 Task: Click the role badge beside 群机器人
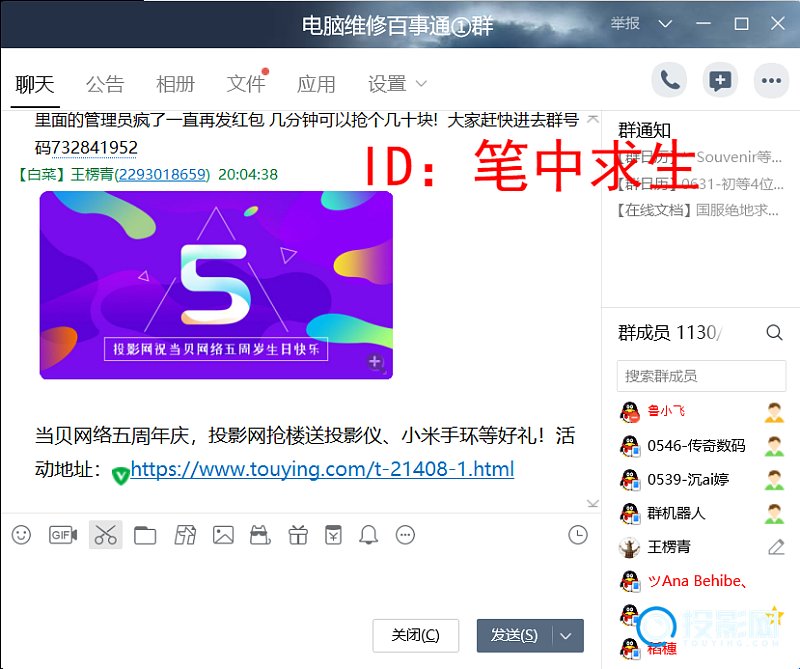coord(774,513)
